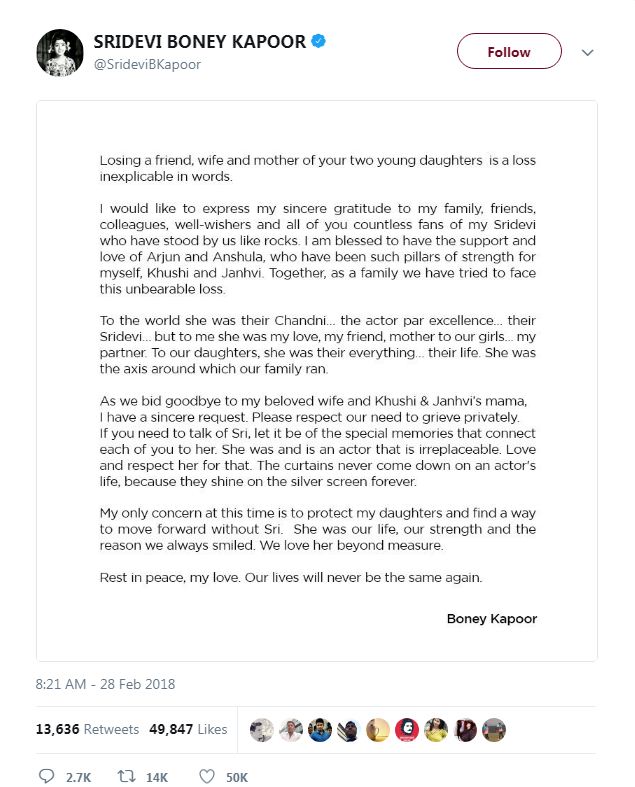Open the @SrideviBKapoor handle link
Screen dimensions: 635x787
click(x=147, y=64)
